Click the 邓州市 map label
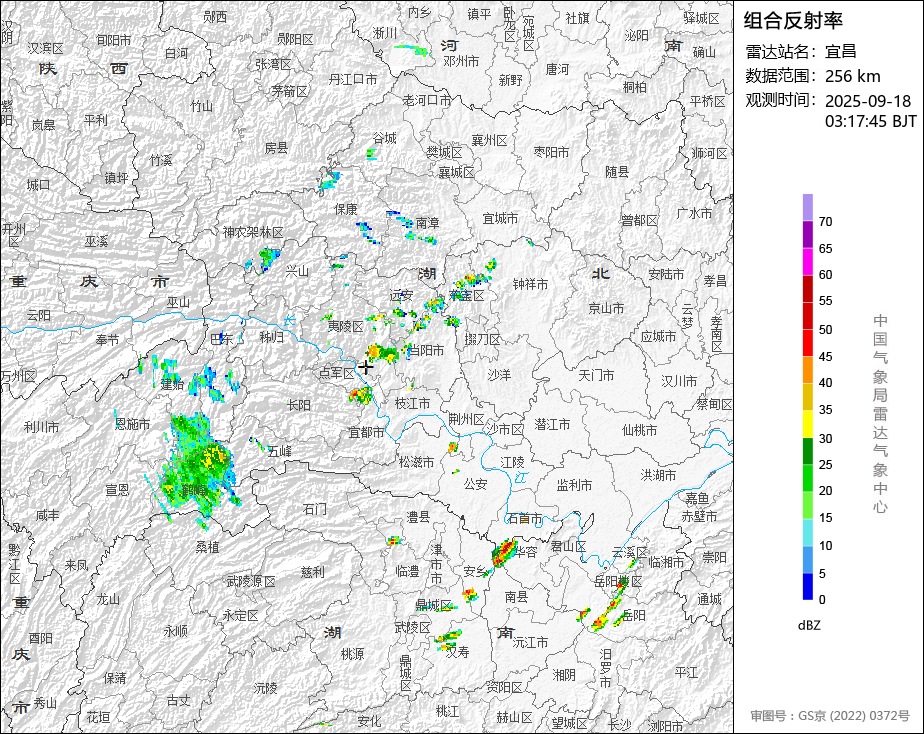 461,61
